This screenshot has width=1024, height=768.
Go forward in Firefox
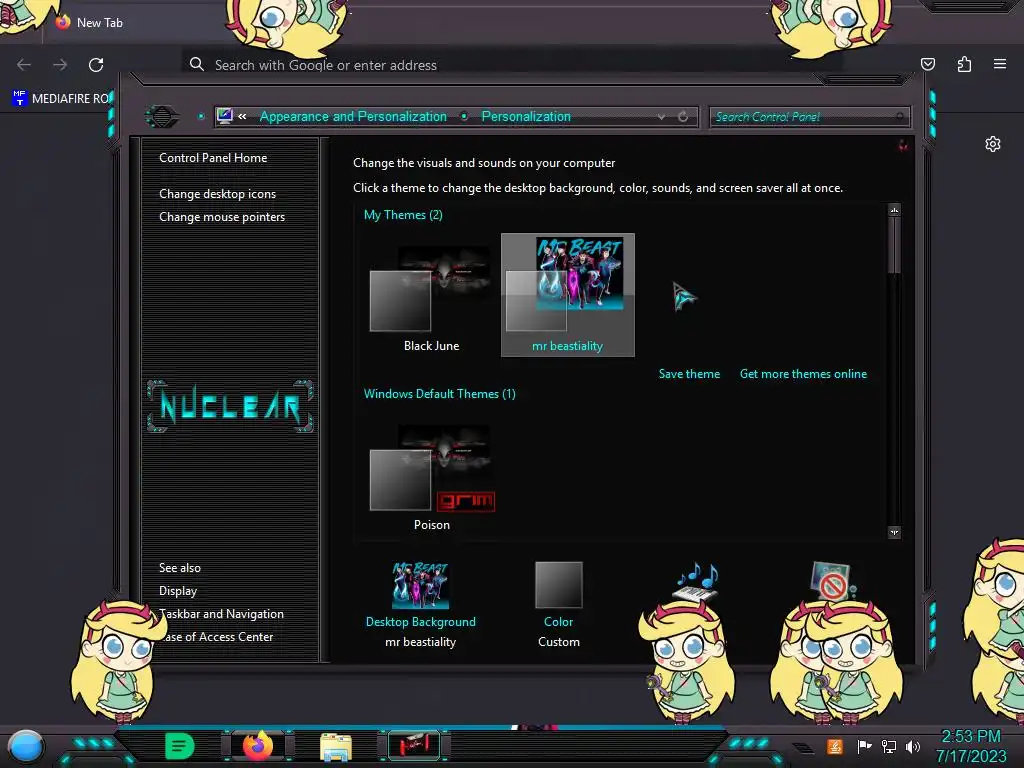click(60, 65)
